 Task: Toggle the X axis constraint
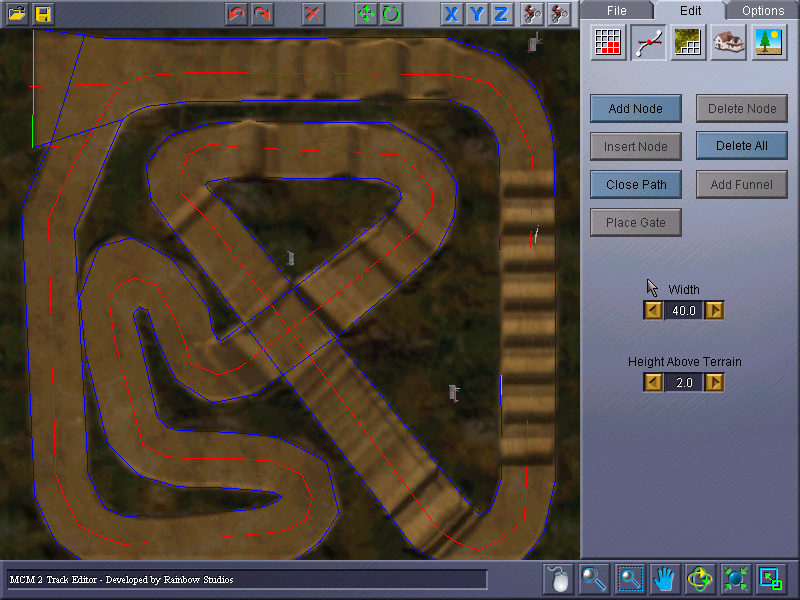tap(451, 14)
